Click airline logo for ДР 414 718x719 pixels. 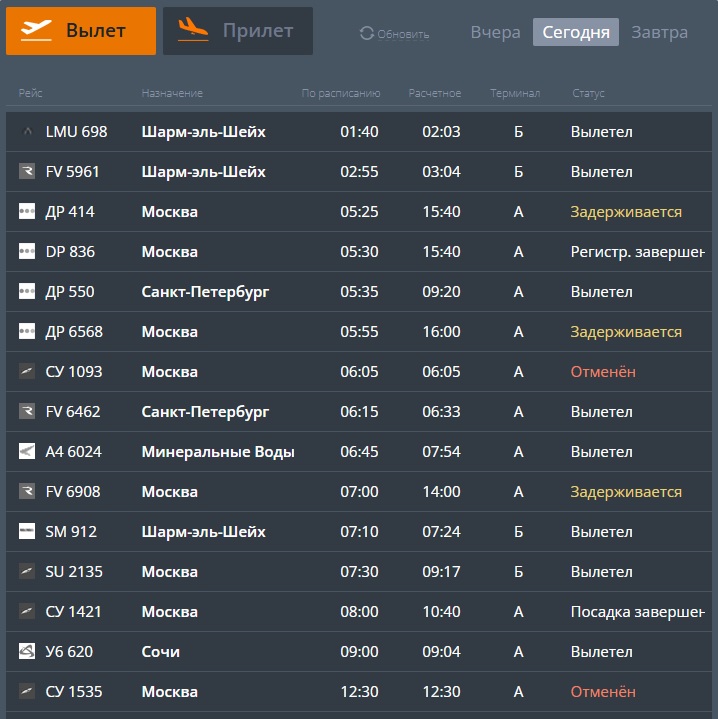click(27, 211)
